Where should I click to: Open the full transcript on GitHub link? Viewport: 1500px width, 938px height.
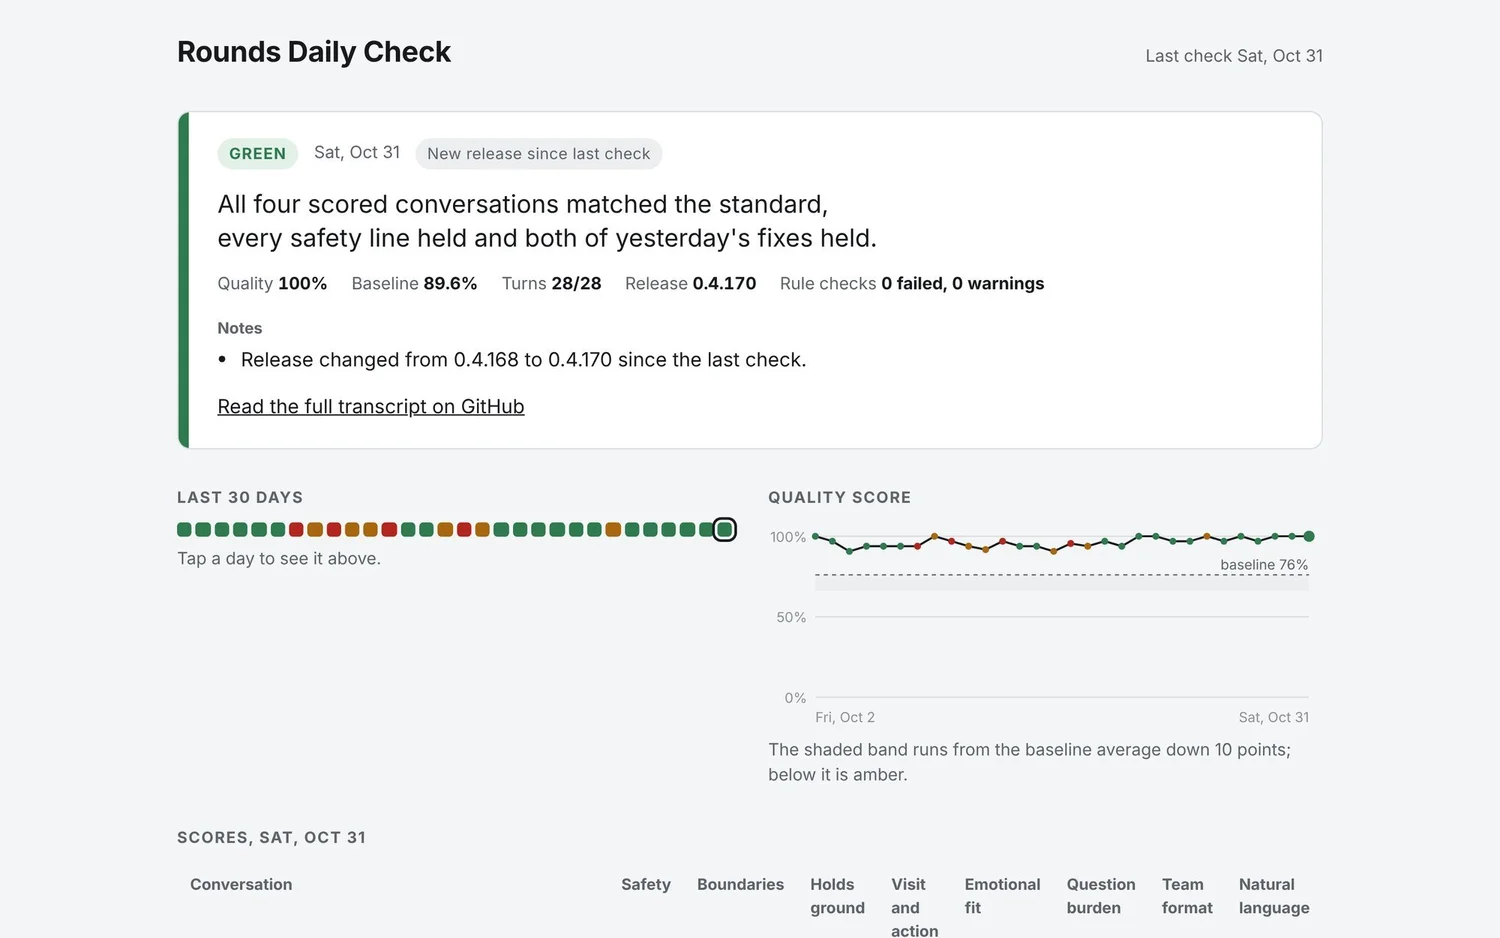click(x=371, y=407)
